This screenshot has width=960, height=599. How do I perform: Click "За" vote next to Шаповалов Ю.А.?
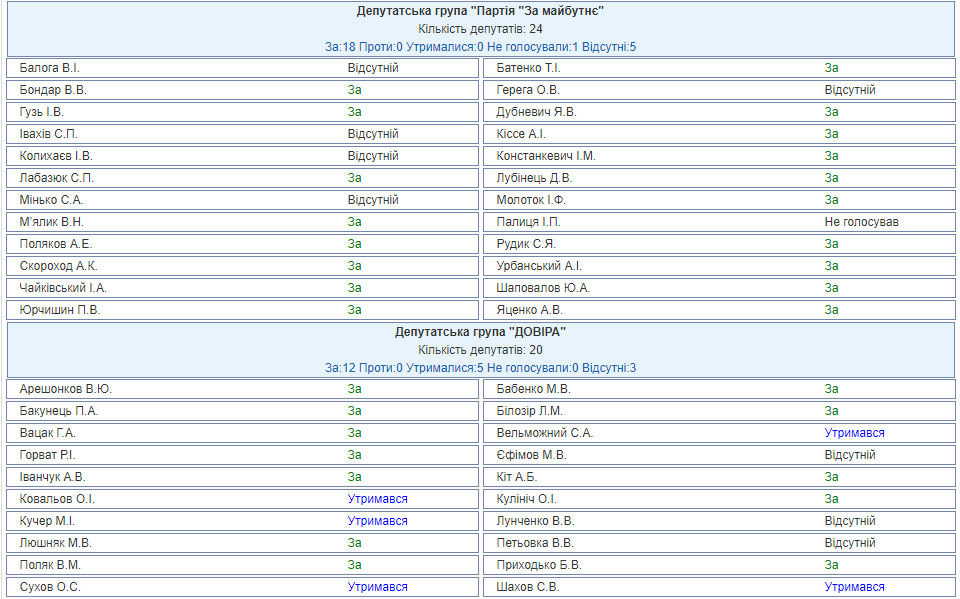pos(831,288)
